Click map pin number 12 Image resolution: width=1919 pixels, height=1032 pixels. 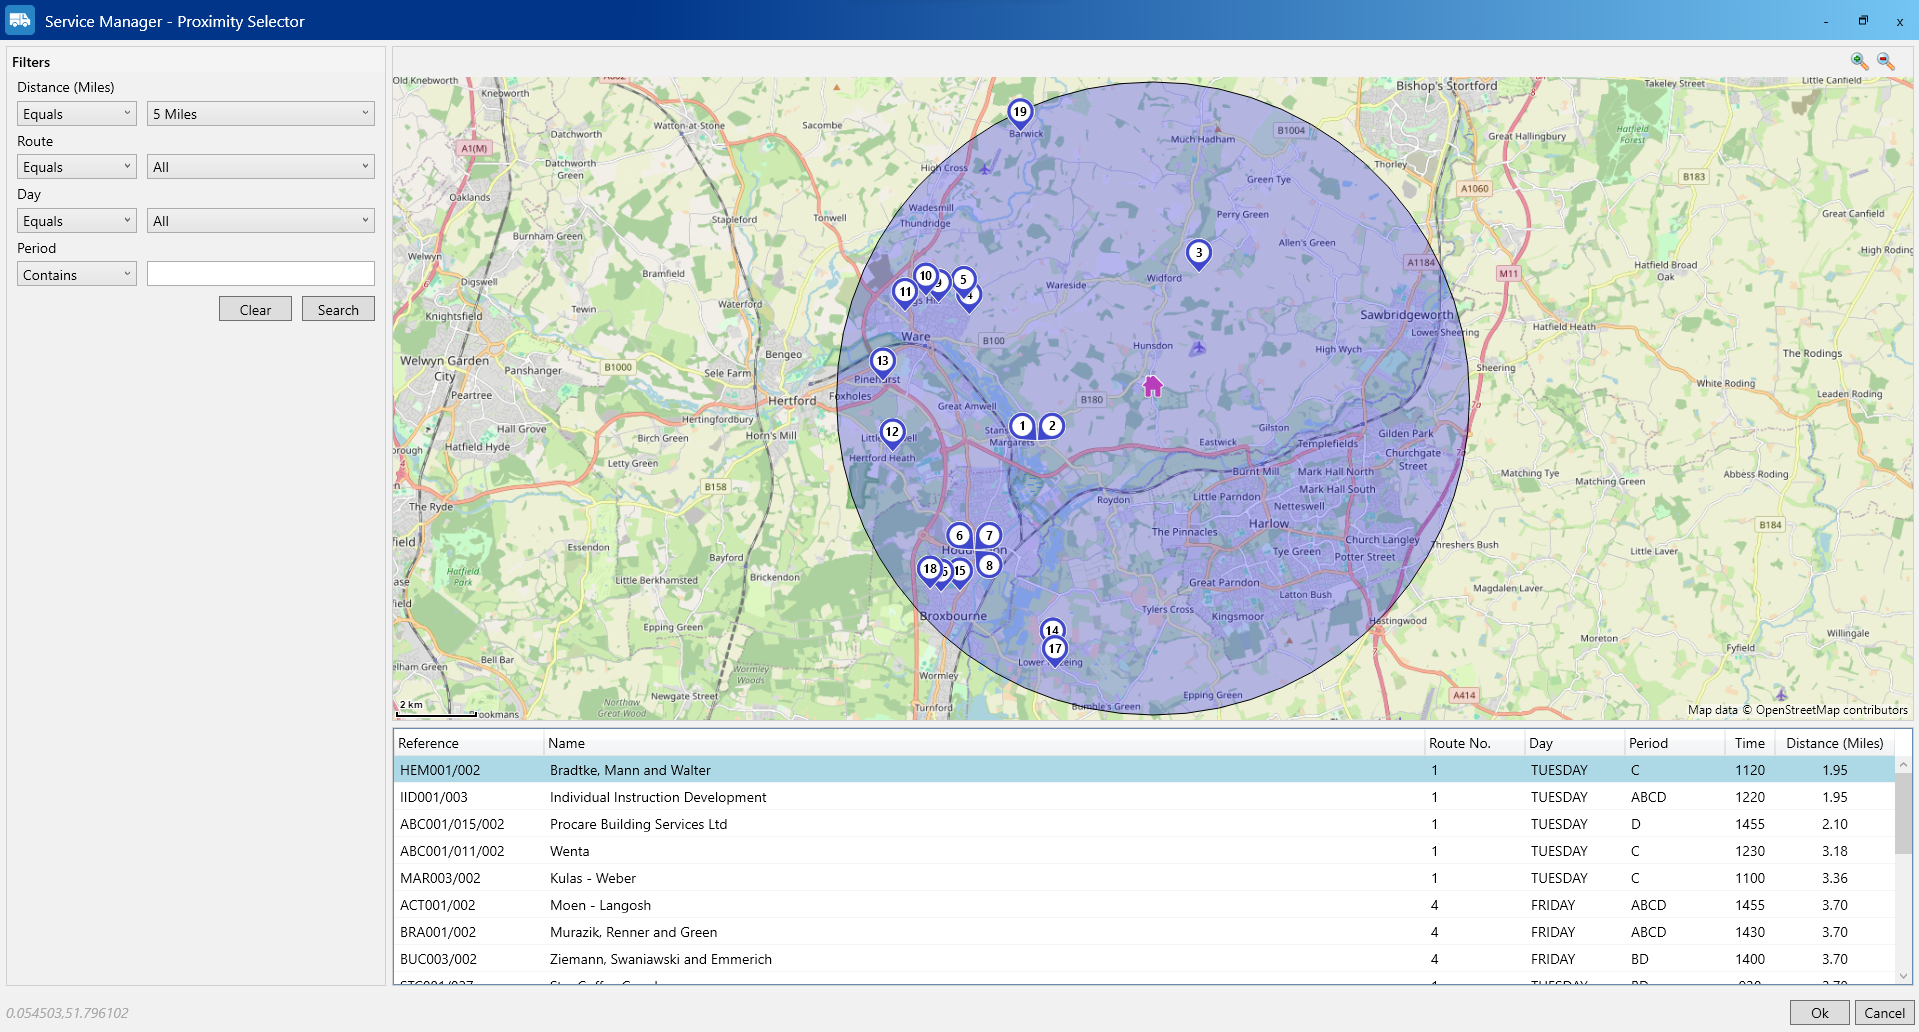click(x=892, y=432)
